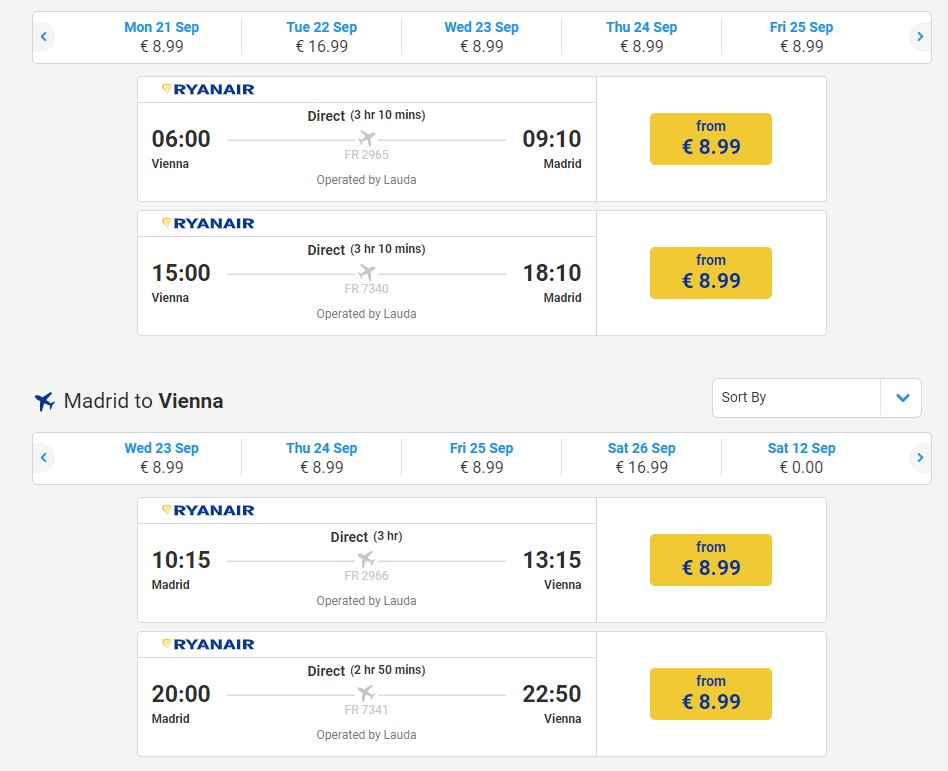
Task: Click the right arrow on the Madrid to Vienna dates
Action: (920, 458)
